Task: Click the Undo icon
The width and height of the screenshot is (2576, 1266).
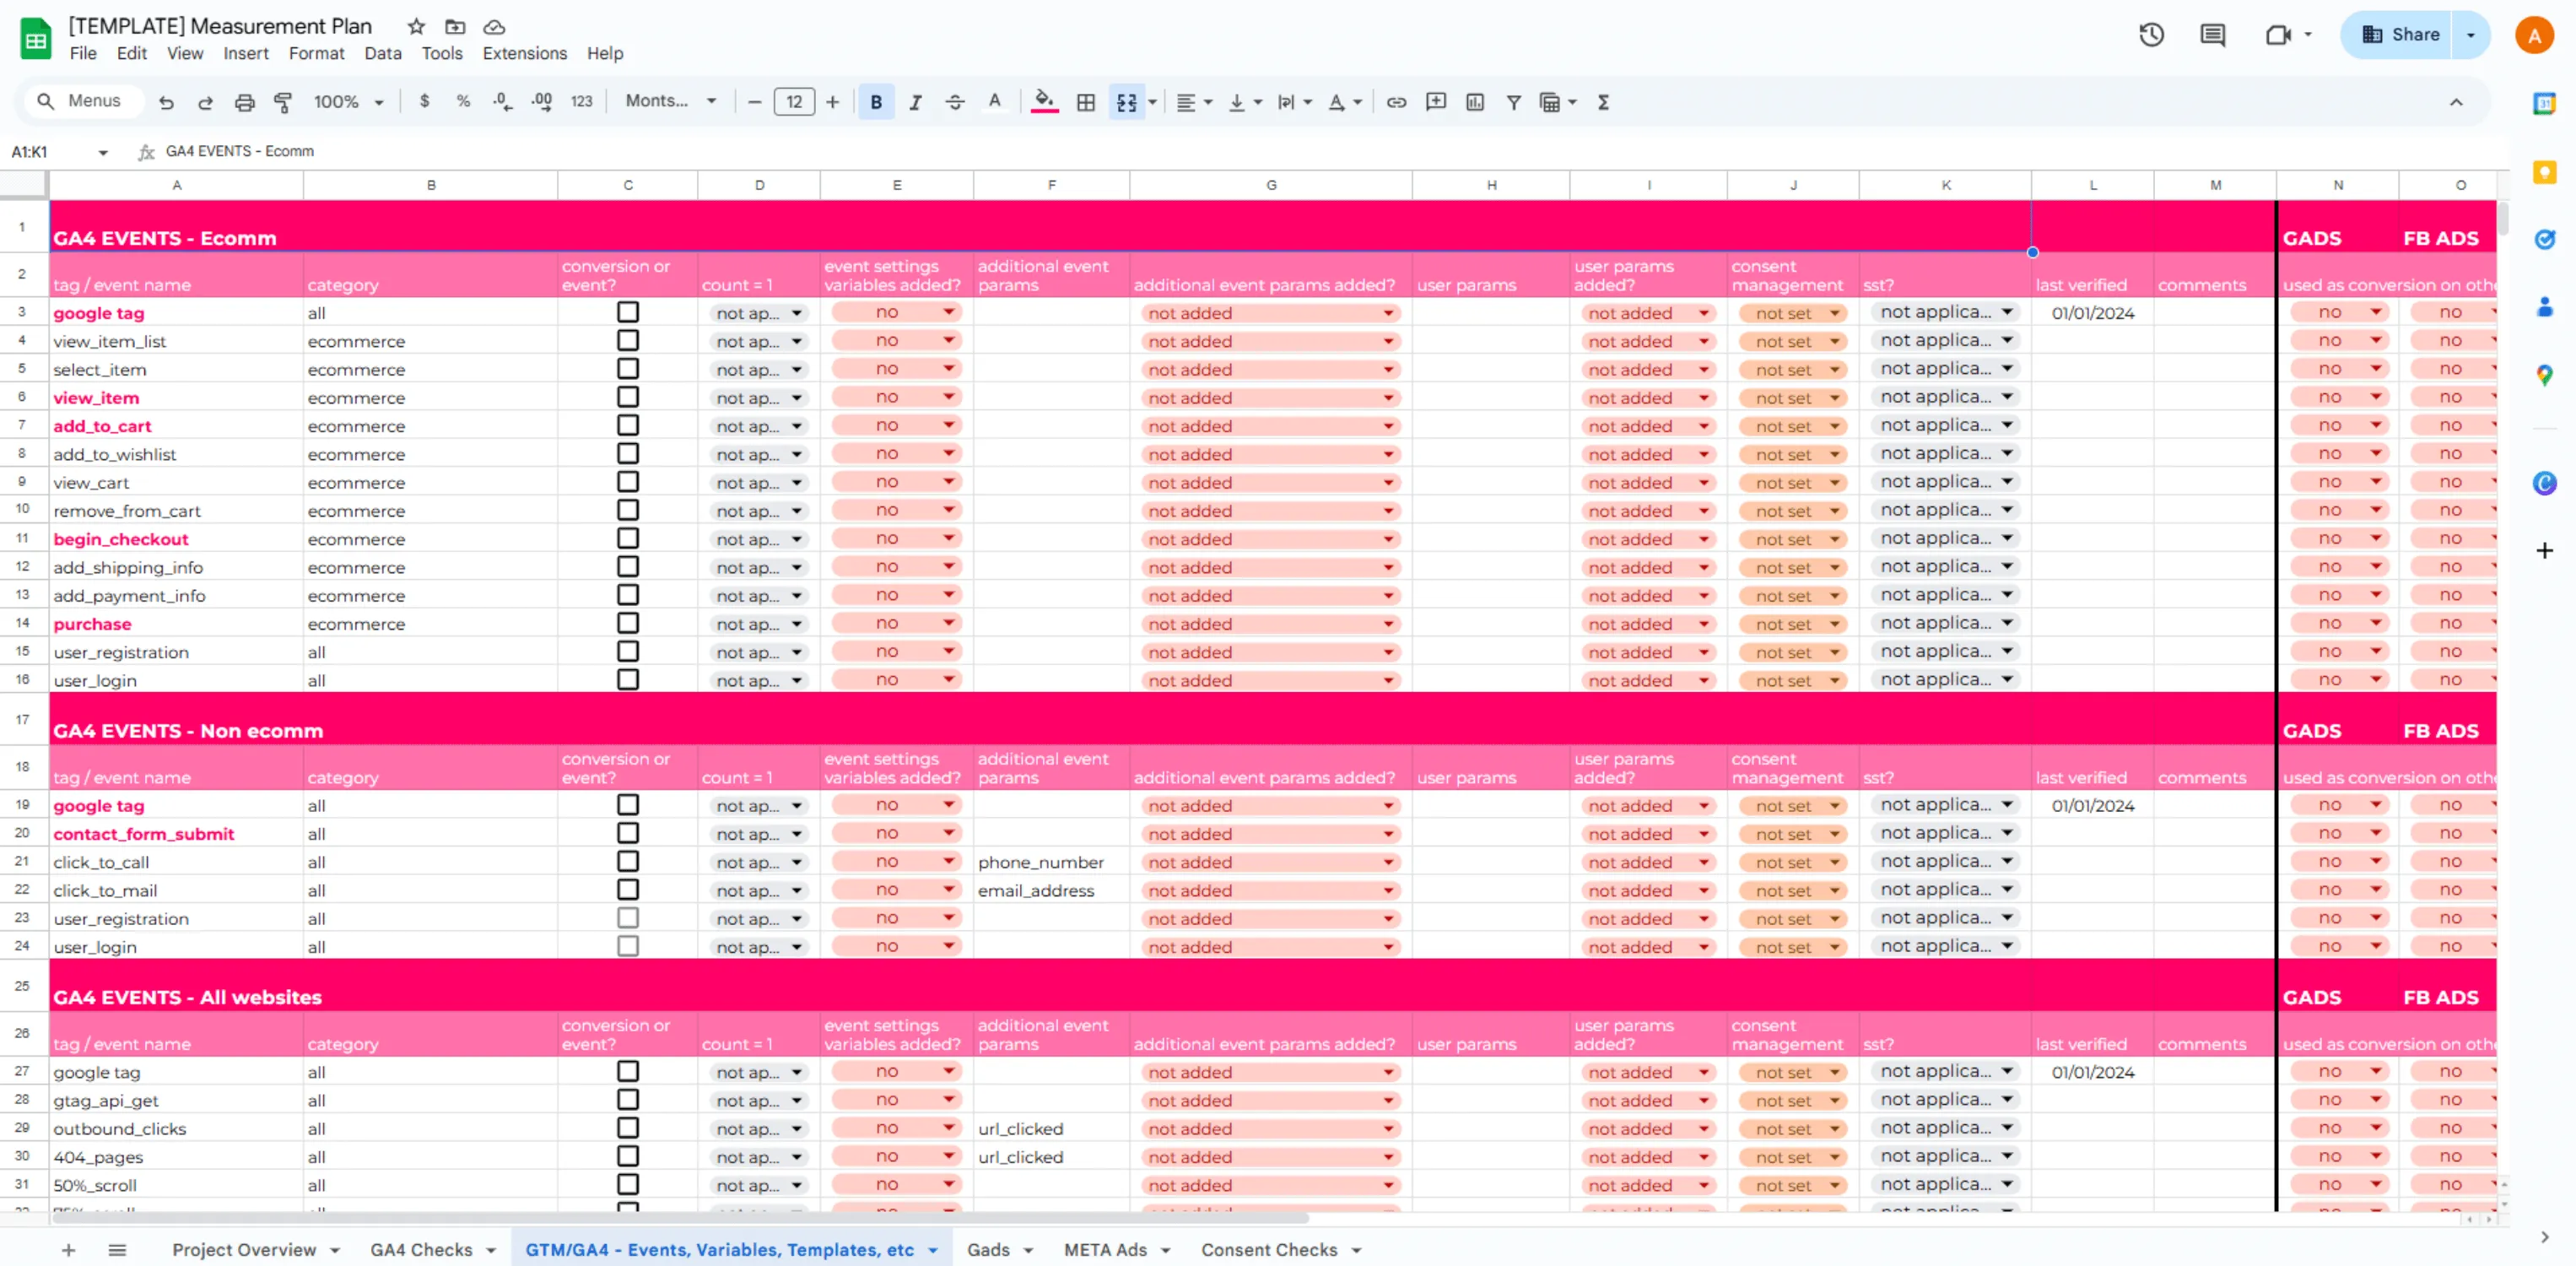Action: (x=166, y=102)
